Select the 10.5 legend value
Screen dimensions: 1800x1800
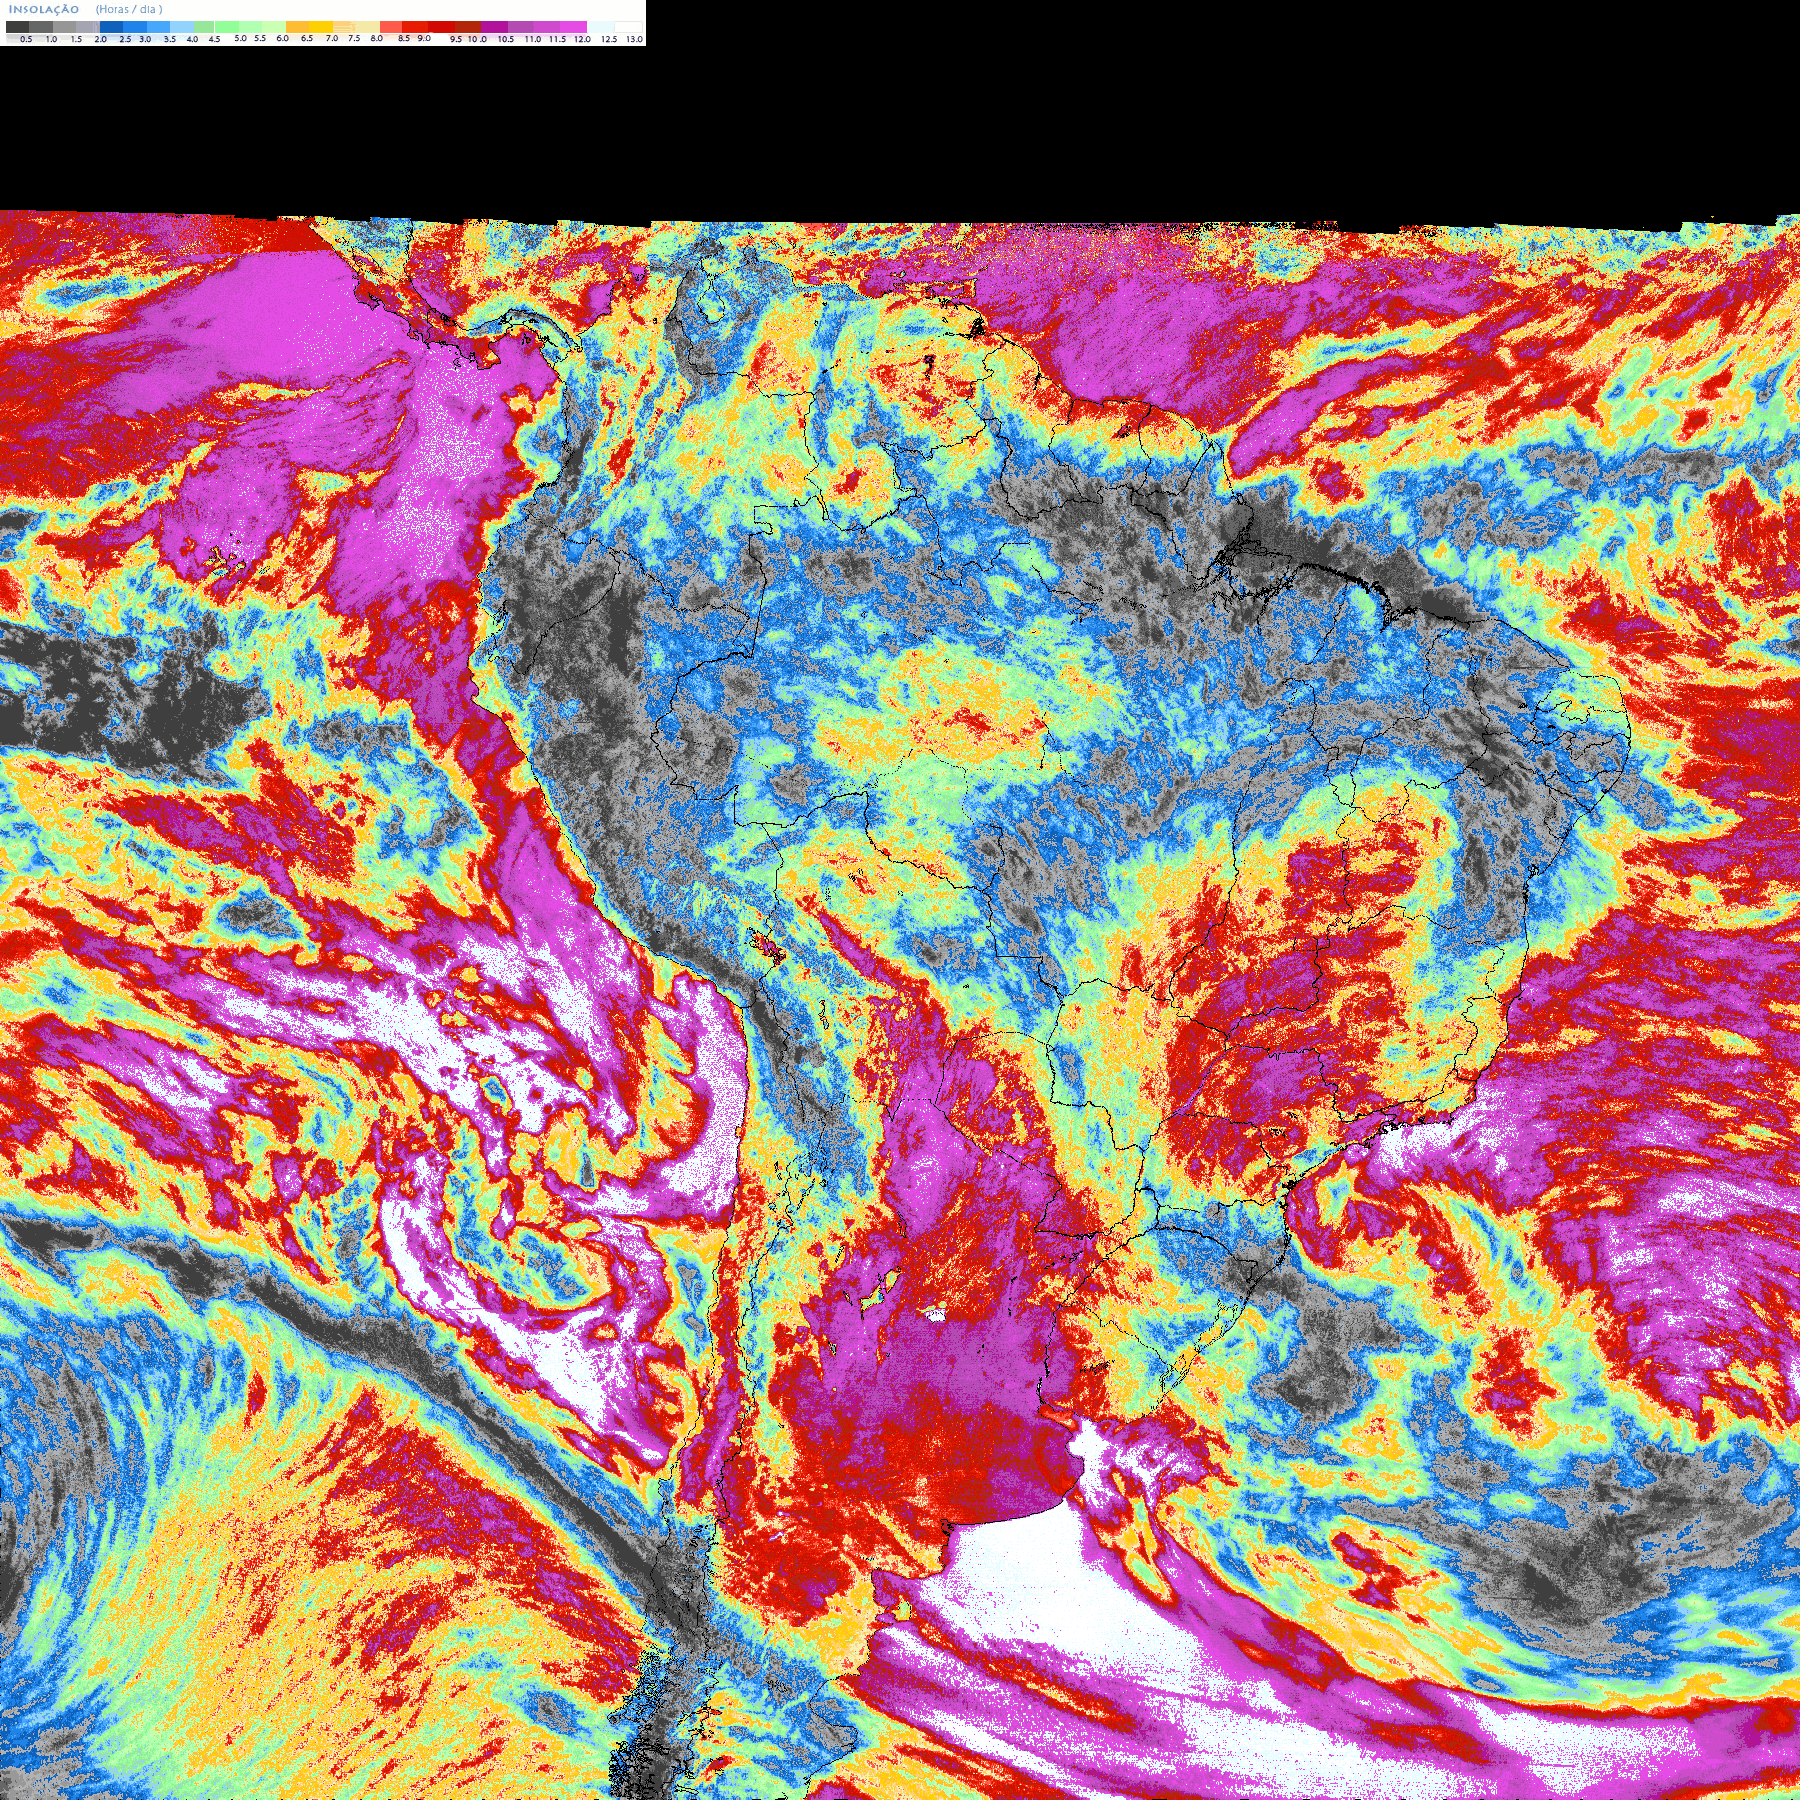tap(506, 39)
